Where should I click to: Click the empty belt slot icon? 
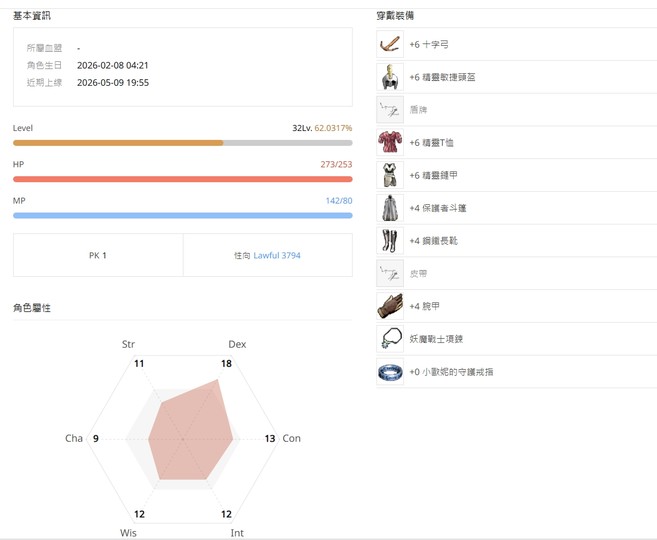[x=390, y=273]
